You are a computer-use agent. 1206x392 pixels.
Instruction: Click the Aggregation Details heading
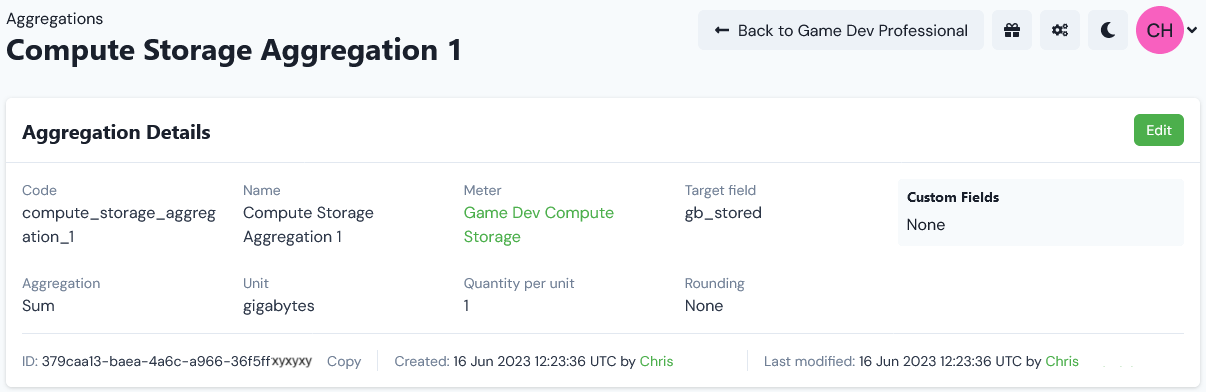[x=116, y=132]
